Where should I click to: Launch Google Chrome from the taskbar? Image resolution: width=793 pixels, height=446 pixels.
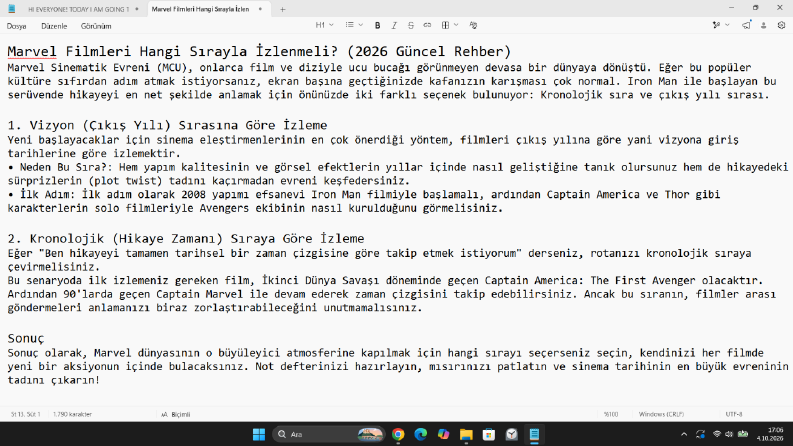(398, 434)
